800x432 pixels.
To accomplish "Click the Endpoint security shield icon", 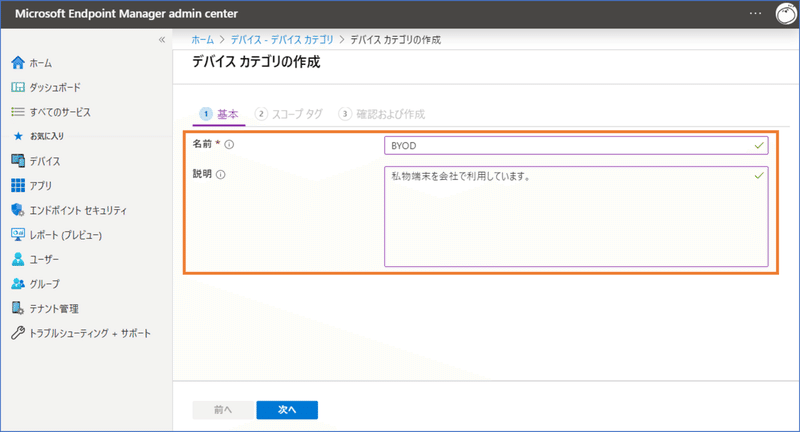I will (18, 210).
